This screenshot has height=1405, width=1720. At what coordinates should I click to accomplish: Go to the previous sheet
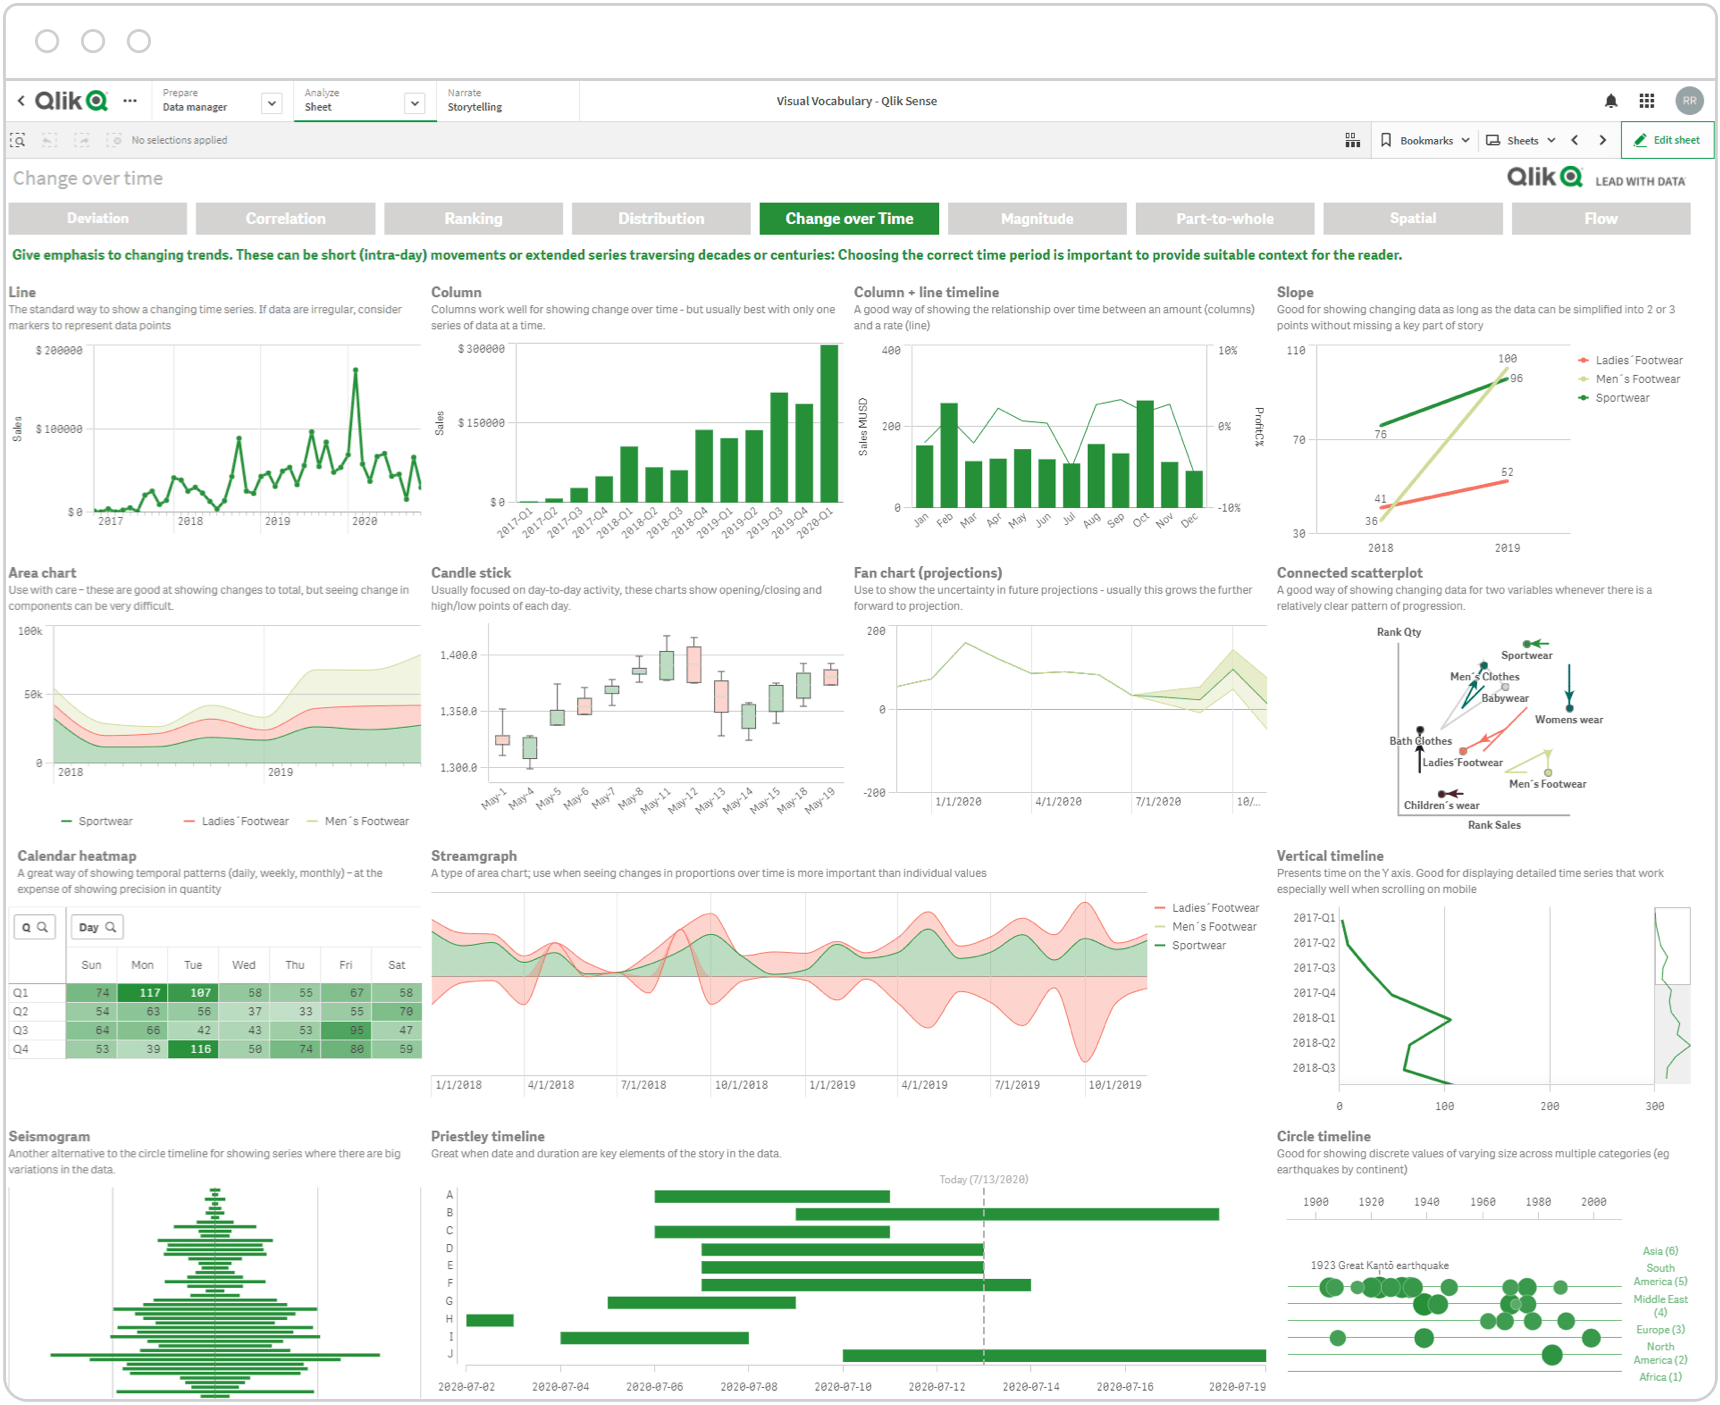coord(1575,140)
